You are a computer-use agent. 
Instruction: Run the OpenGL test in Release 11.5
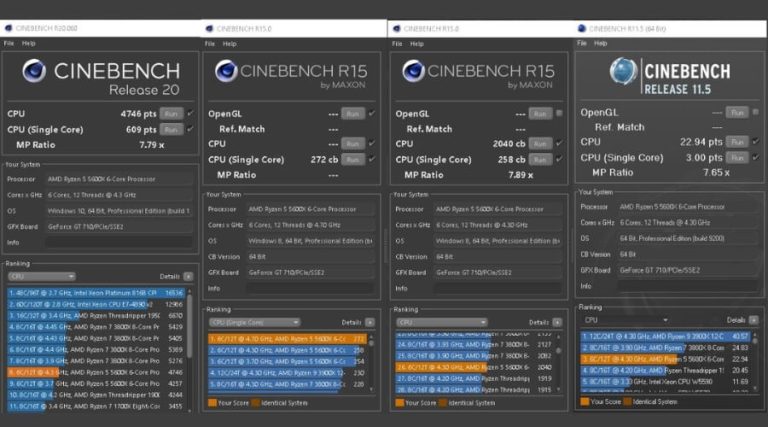point(736,113)
